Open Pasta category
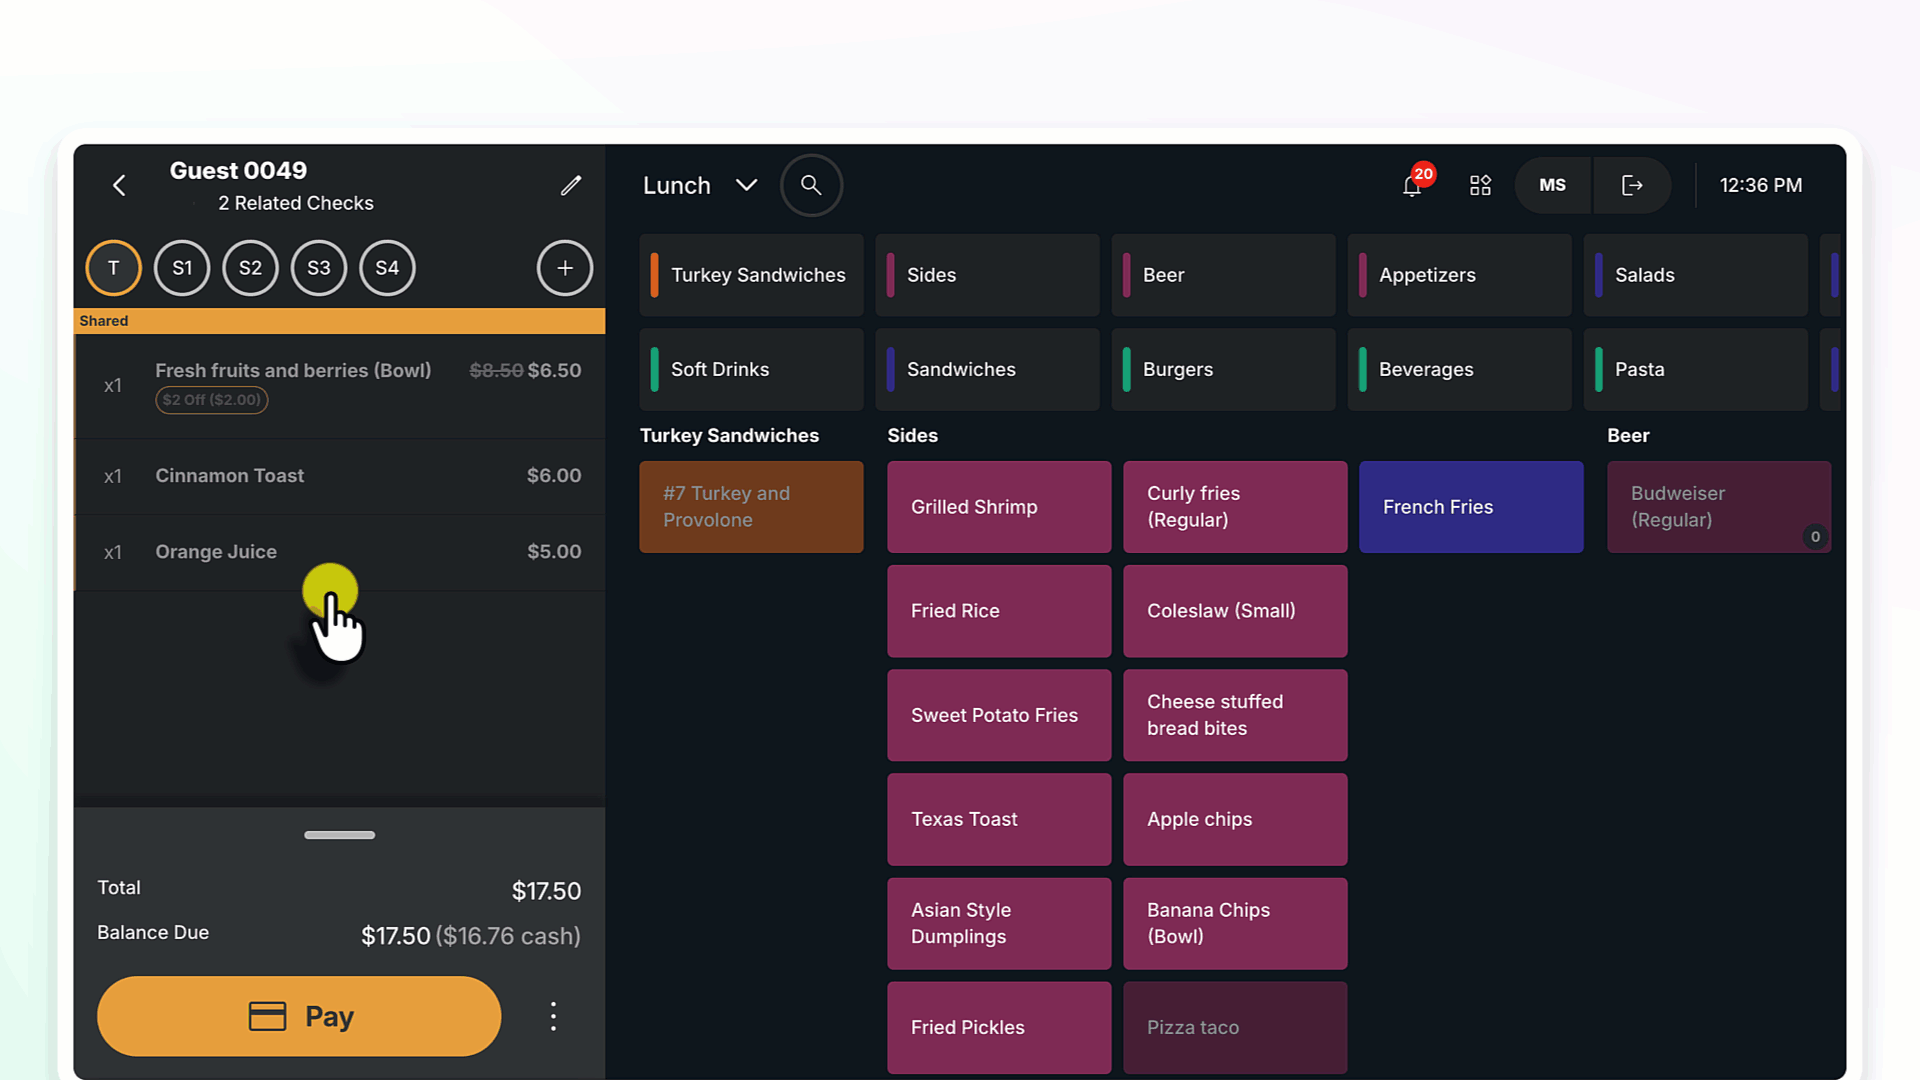The image size is (1920, 1080). 1695,369
